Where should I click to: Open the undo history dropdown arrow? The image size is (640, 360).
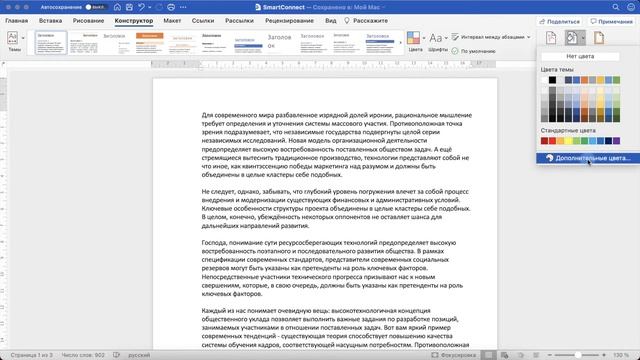coord(149,7)
